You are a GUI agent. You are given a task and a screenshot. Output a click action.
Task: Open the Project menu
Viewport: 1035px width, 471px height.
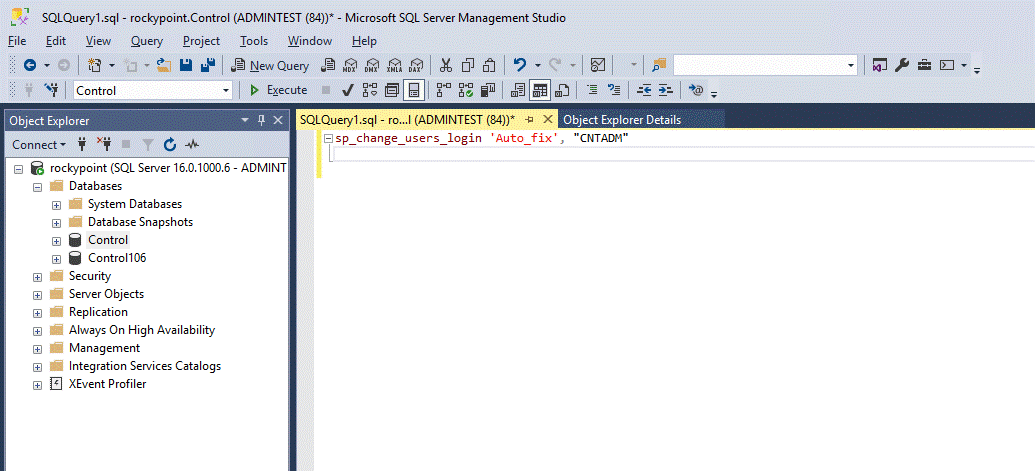201,41
